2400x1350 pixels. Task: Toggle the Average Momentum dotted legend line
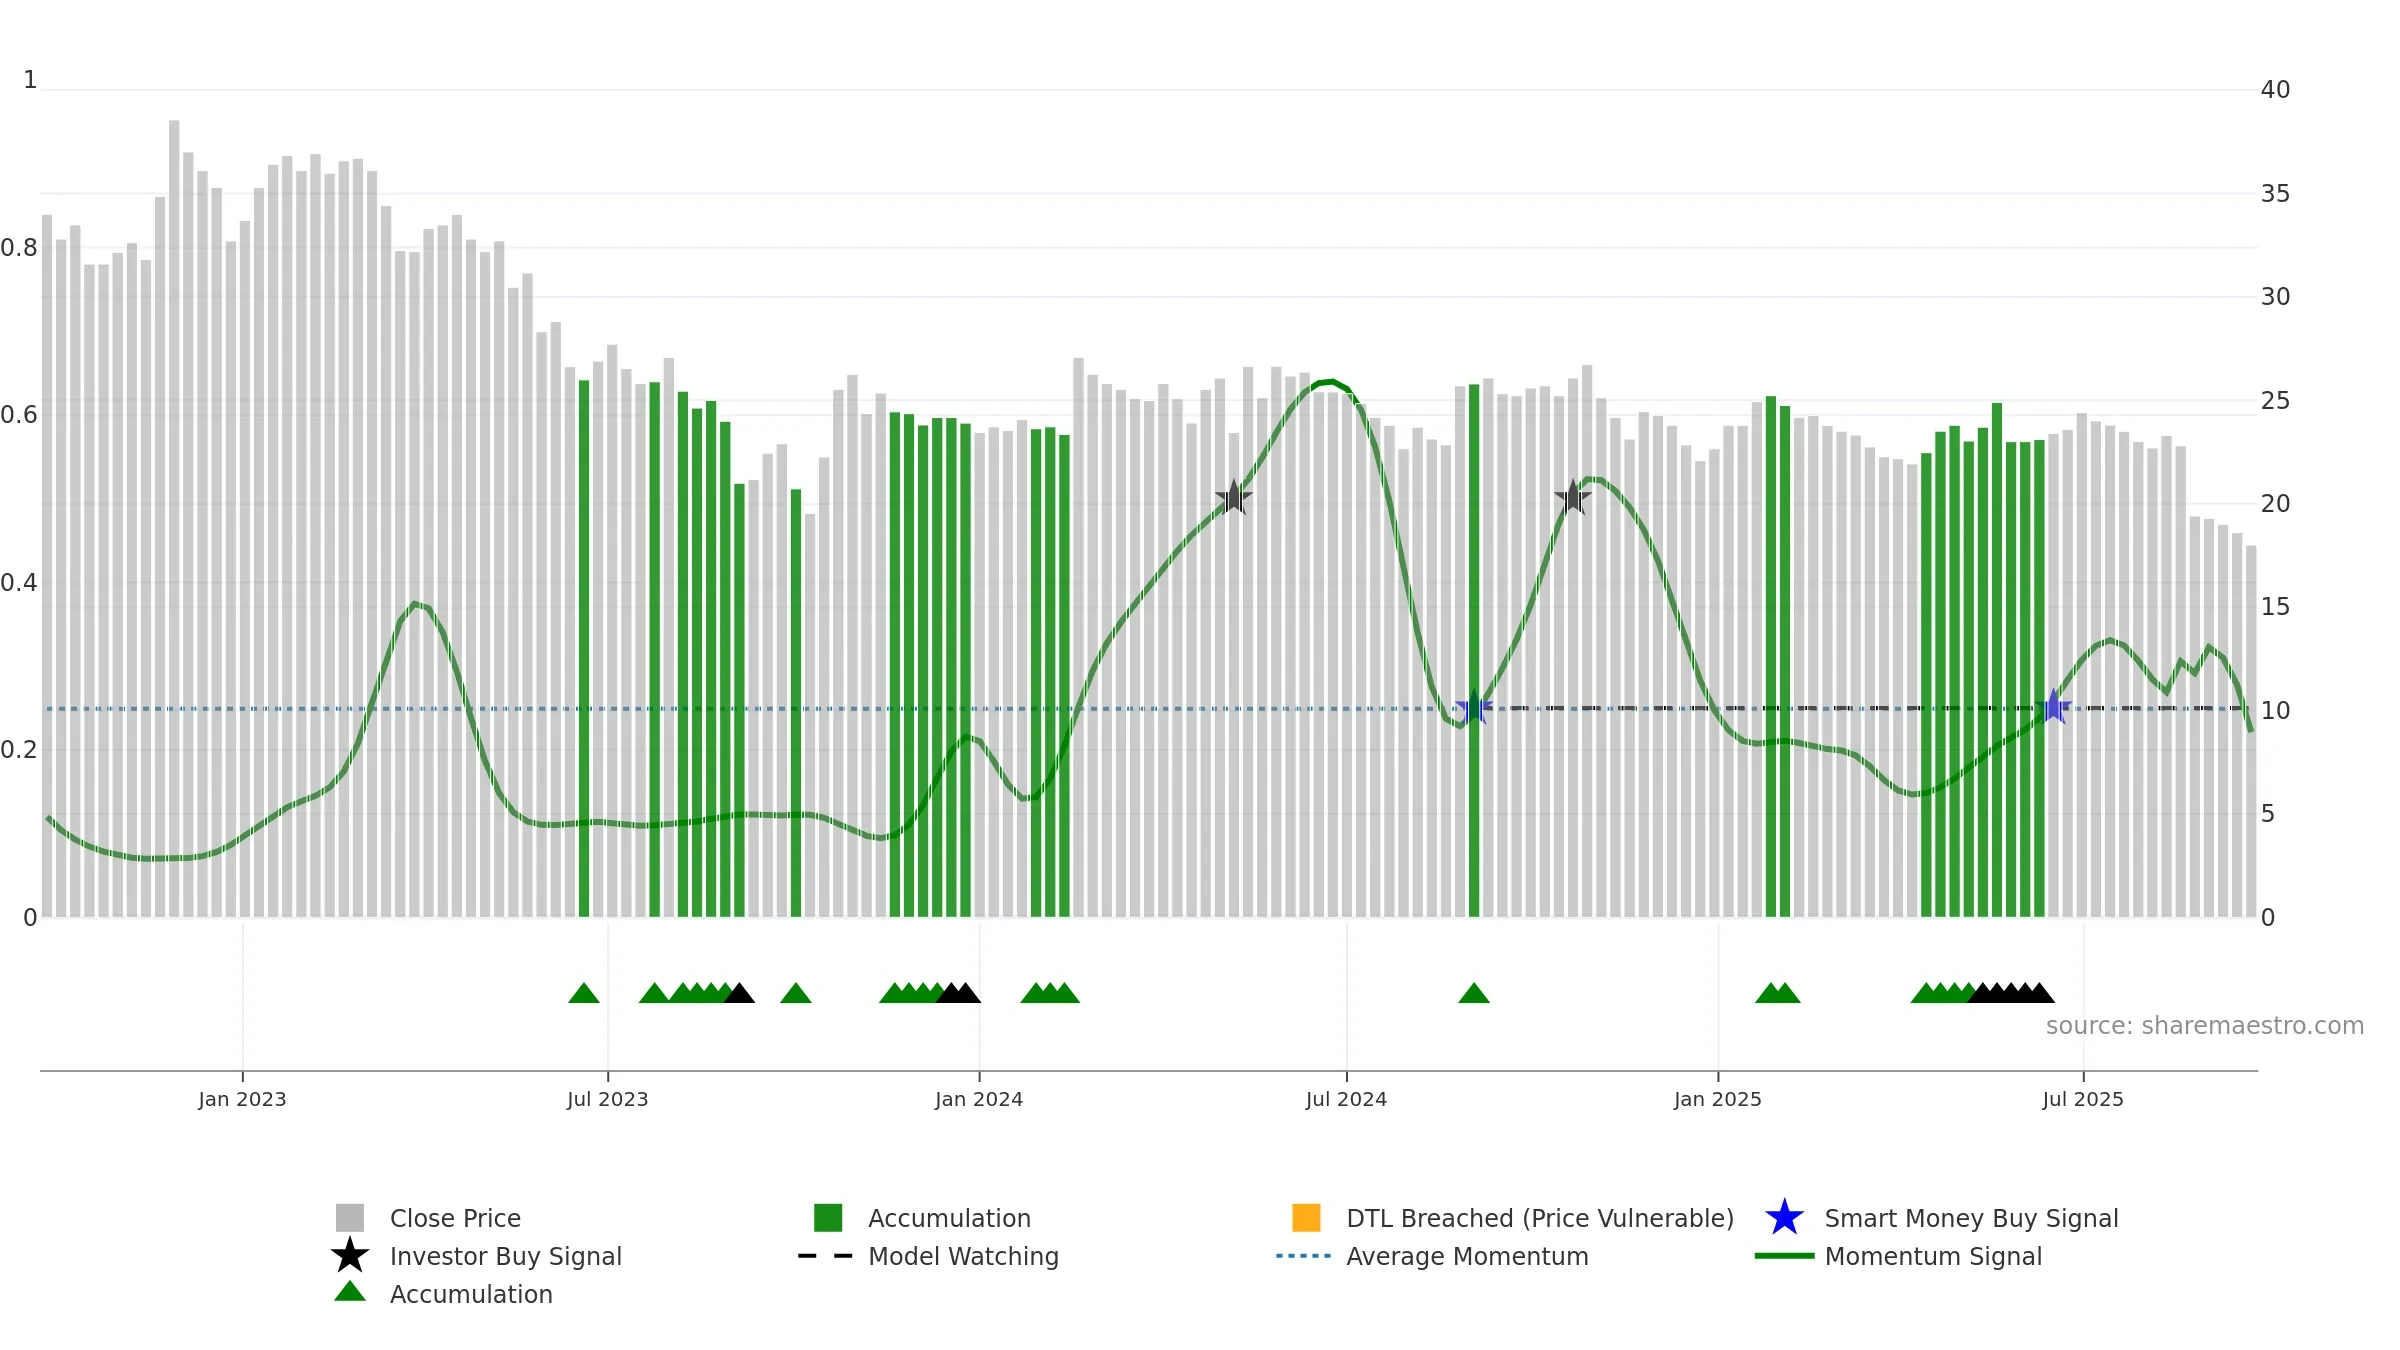coord(1304,1256)
